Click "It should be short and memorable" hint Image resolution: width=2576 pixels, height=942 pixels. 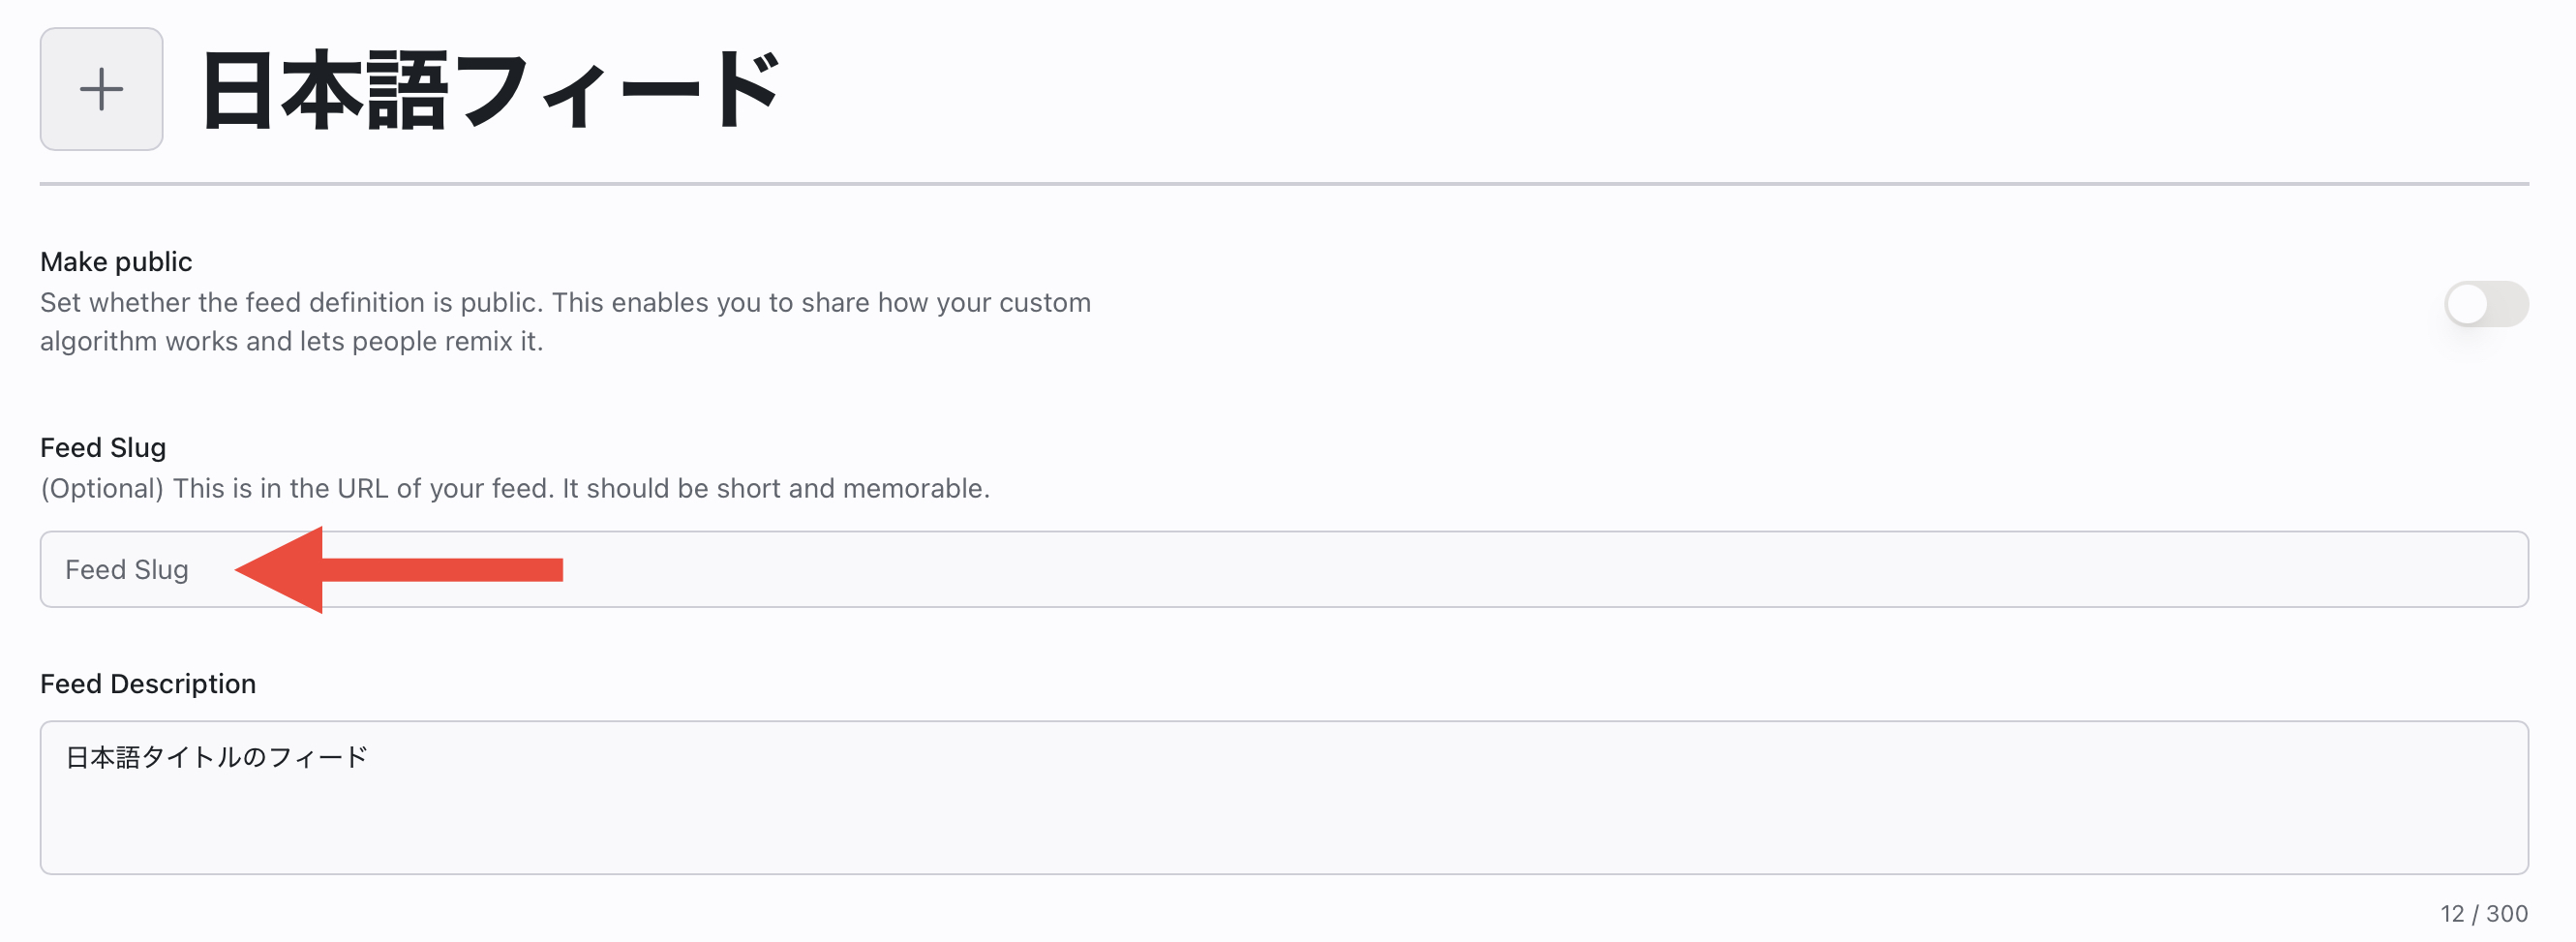pyautogui.click(x=776, y=489)
